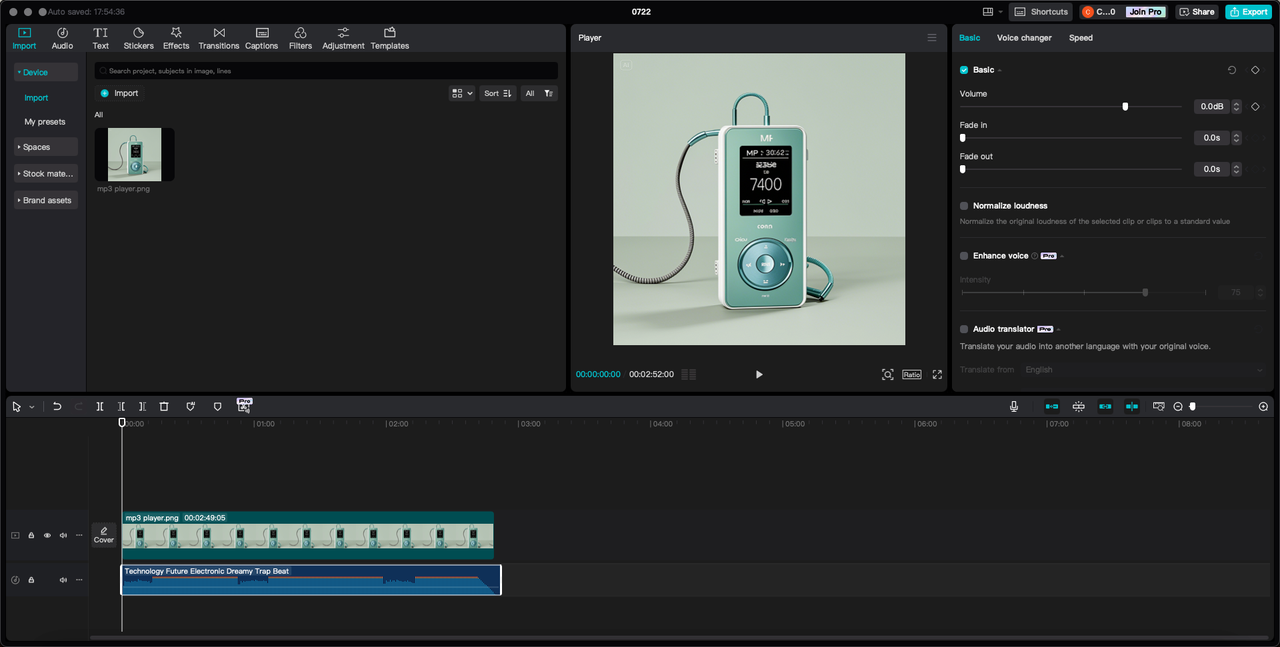Enable the Enhance voice checkbox
This screenshot has width=1280, height=647.
click(x=964, y=256)
